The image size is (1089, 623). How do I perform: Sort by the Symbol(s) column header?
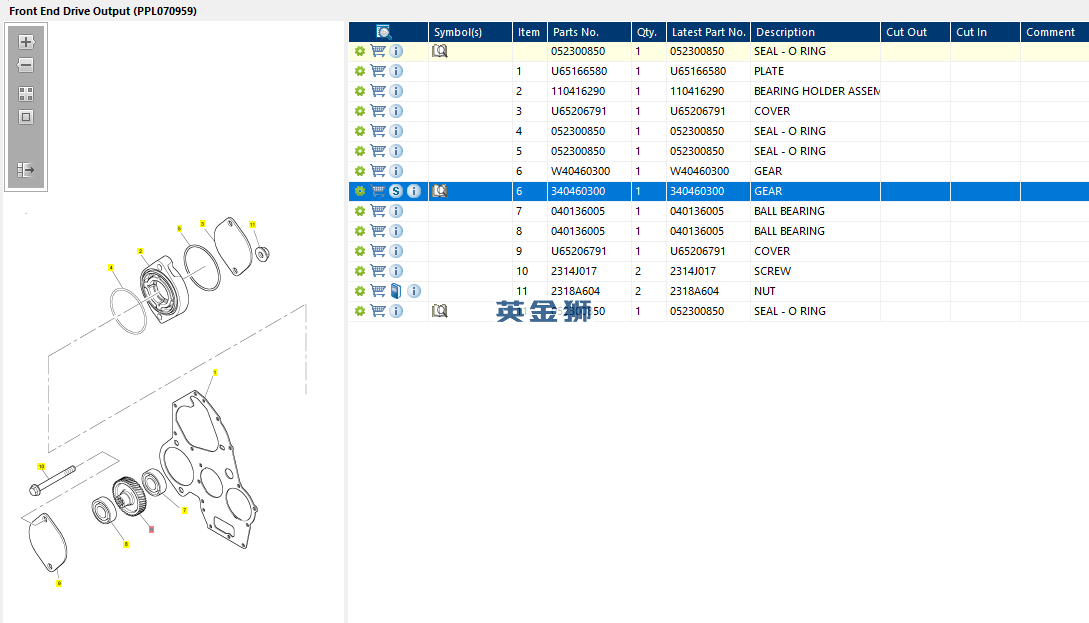click(470, 32)
